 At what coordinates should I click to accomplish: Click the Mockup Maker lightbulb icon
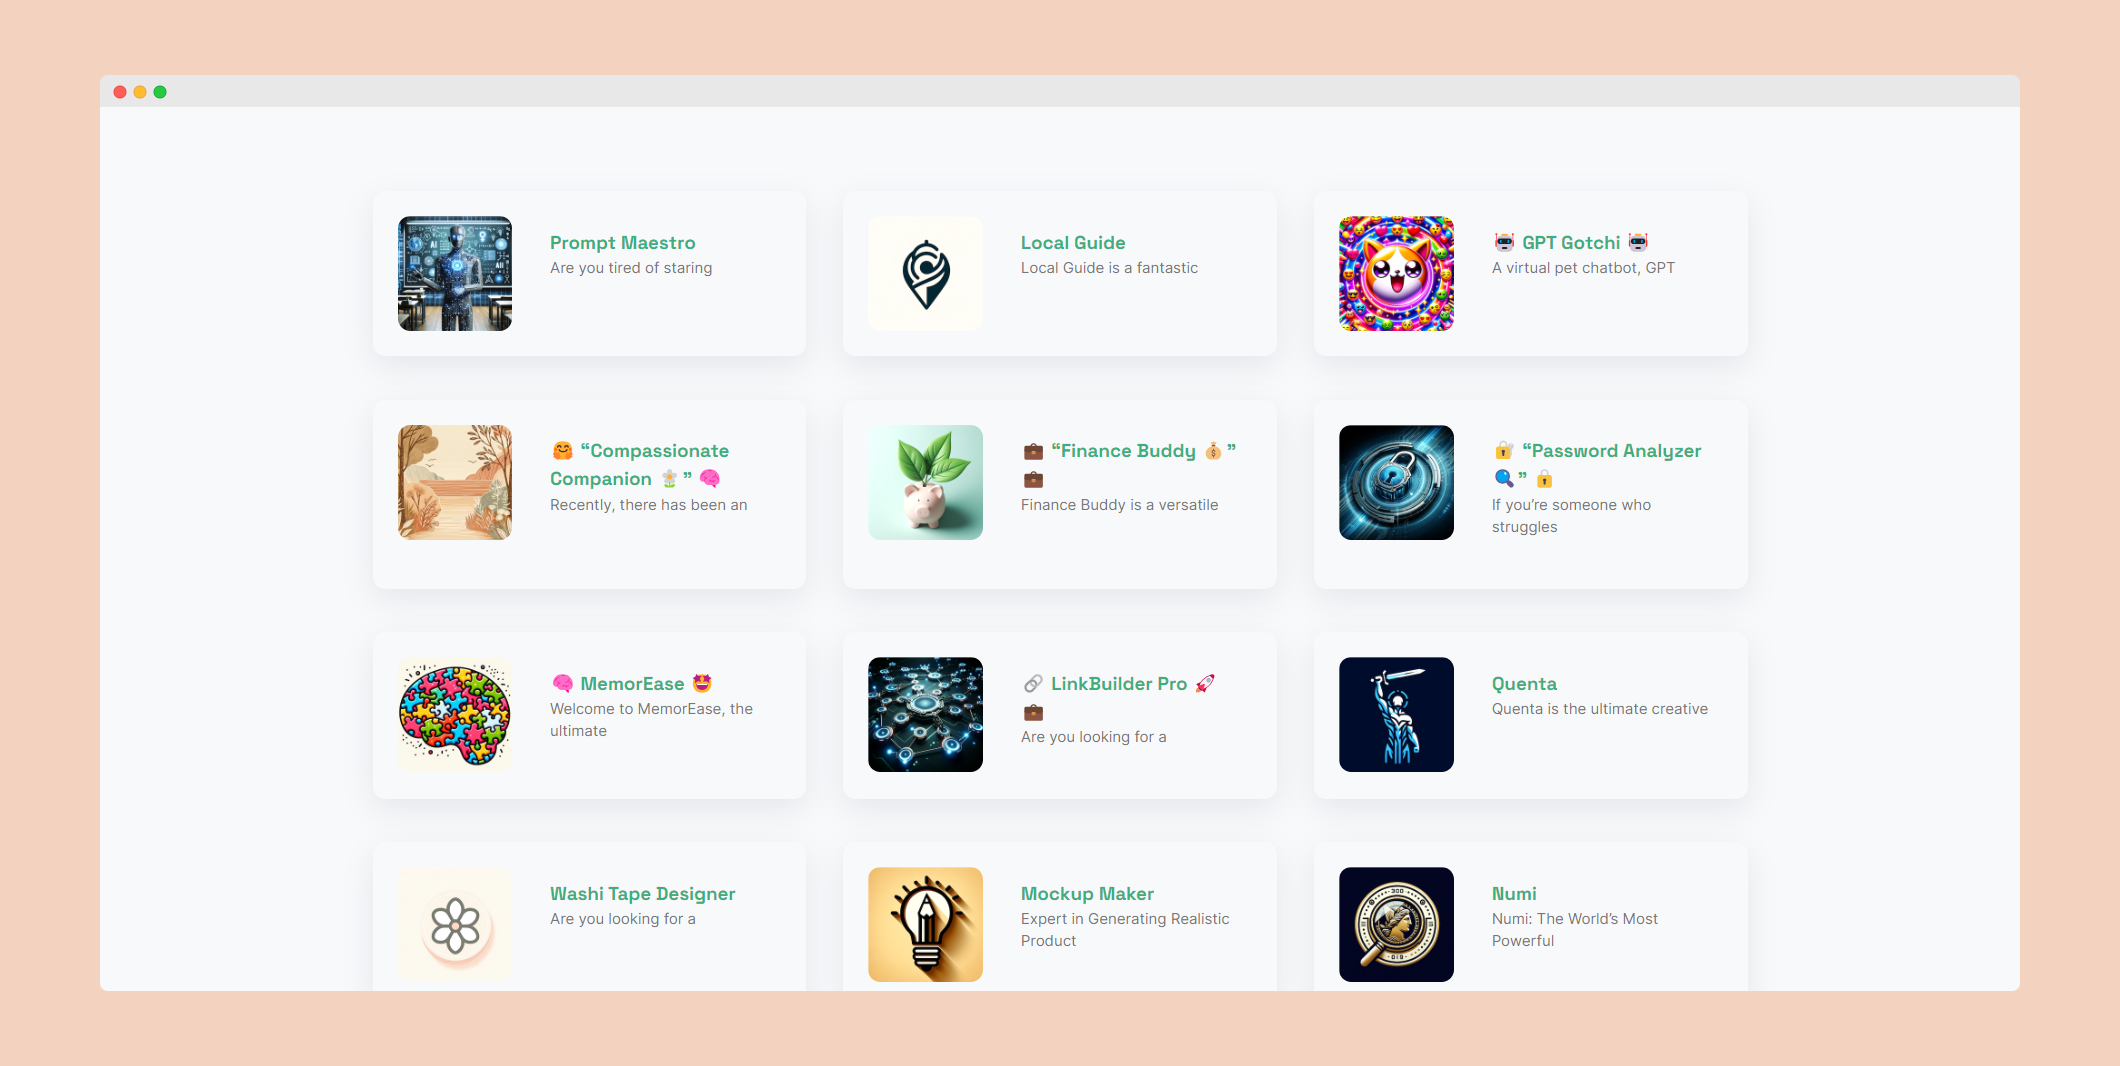(925, 924)
